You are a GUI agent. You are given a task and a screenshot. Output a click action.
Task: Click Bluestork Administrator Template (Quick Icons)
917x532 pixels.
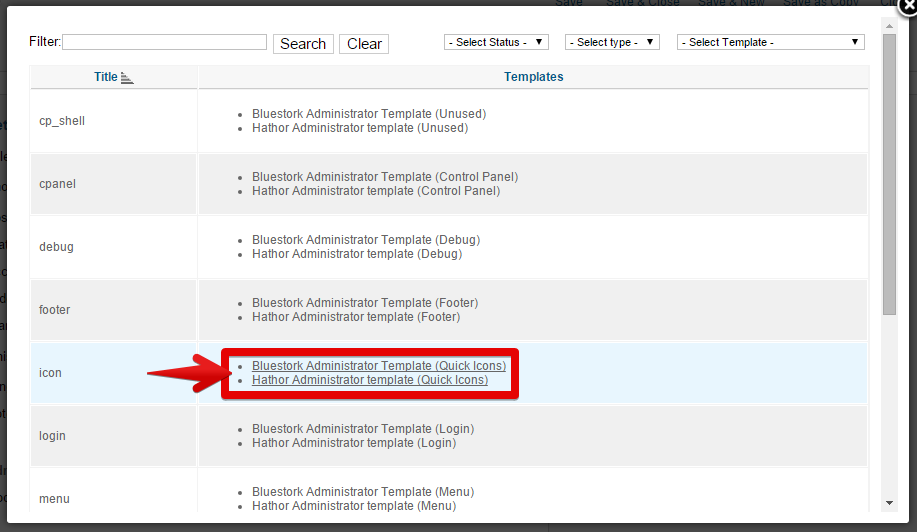click(379, 366)
